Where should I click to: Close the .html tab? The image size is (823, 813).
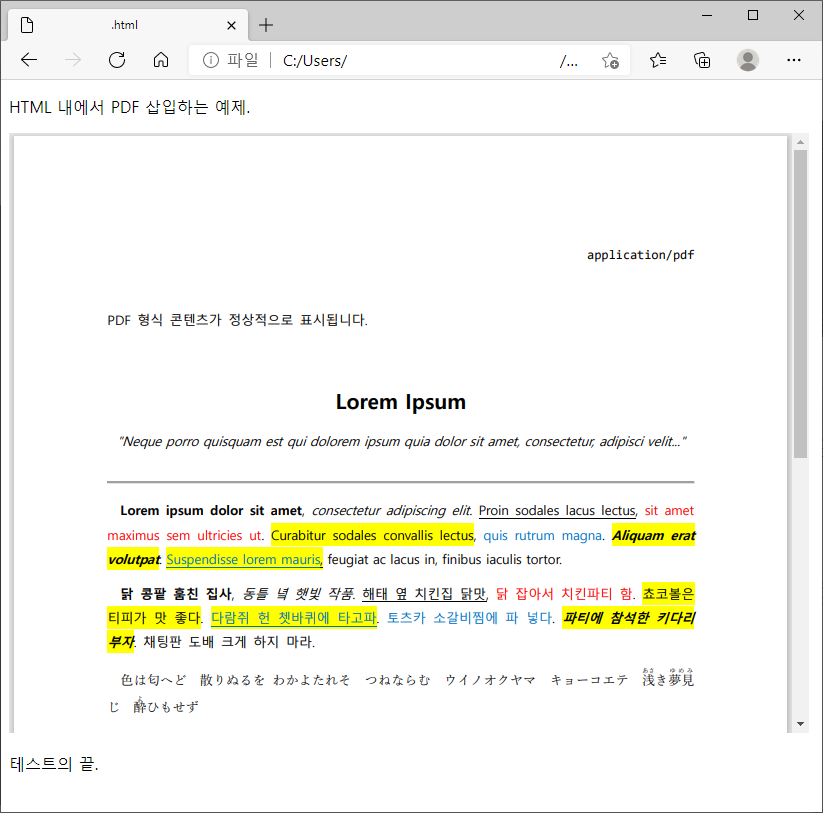(231, 25)
